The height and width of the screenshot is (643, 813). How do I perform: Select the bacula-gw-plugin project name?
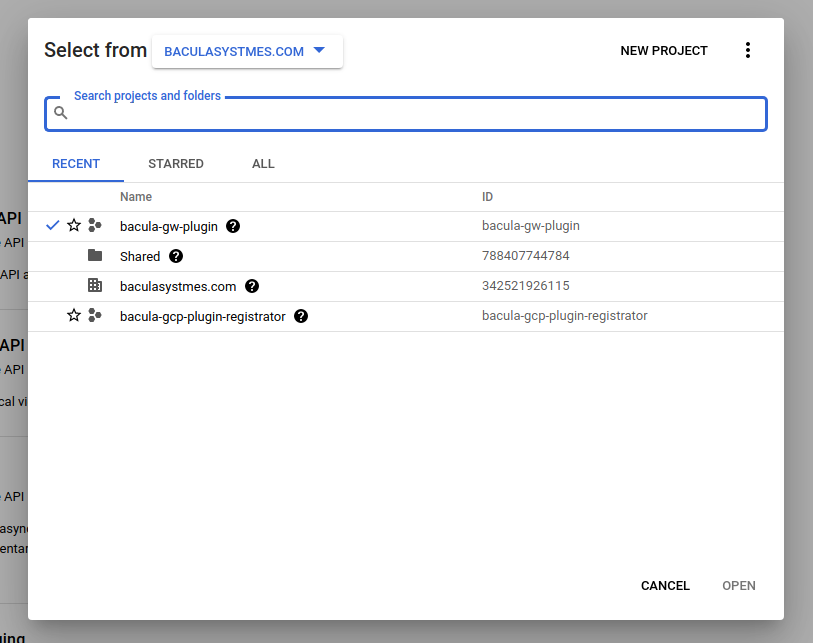point(169,227)
